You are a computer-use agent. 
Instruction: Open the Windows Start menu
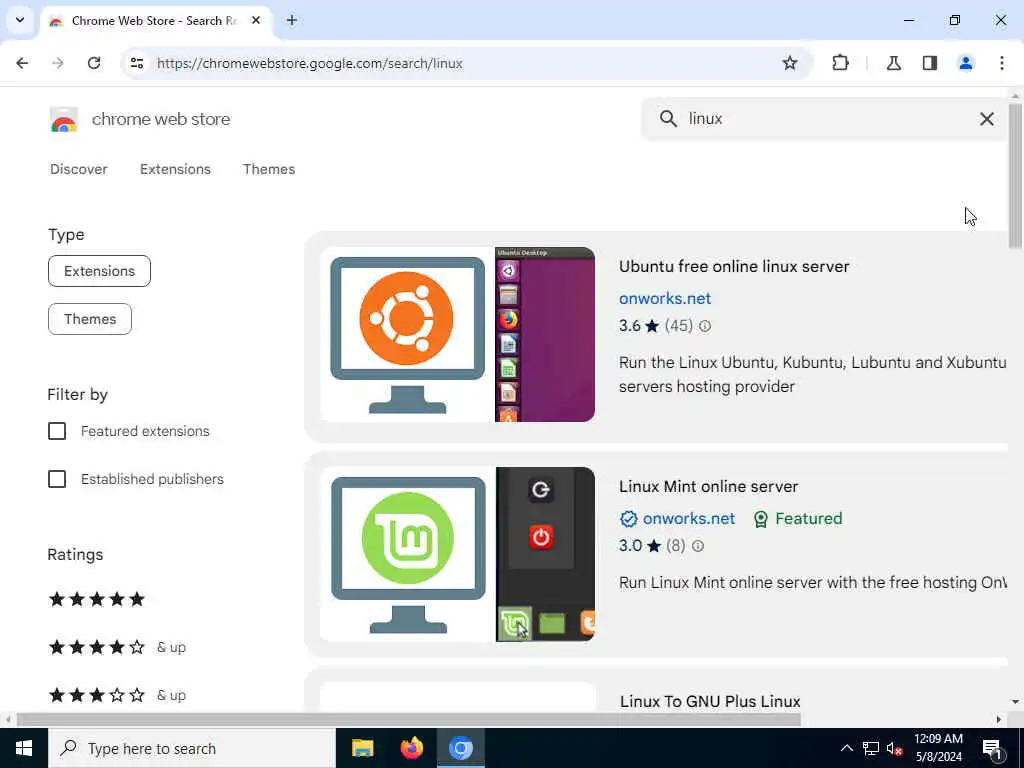[x=24, y=748]
